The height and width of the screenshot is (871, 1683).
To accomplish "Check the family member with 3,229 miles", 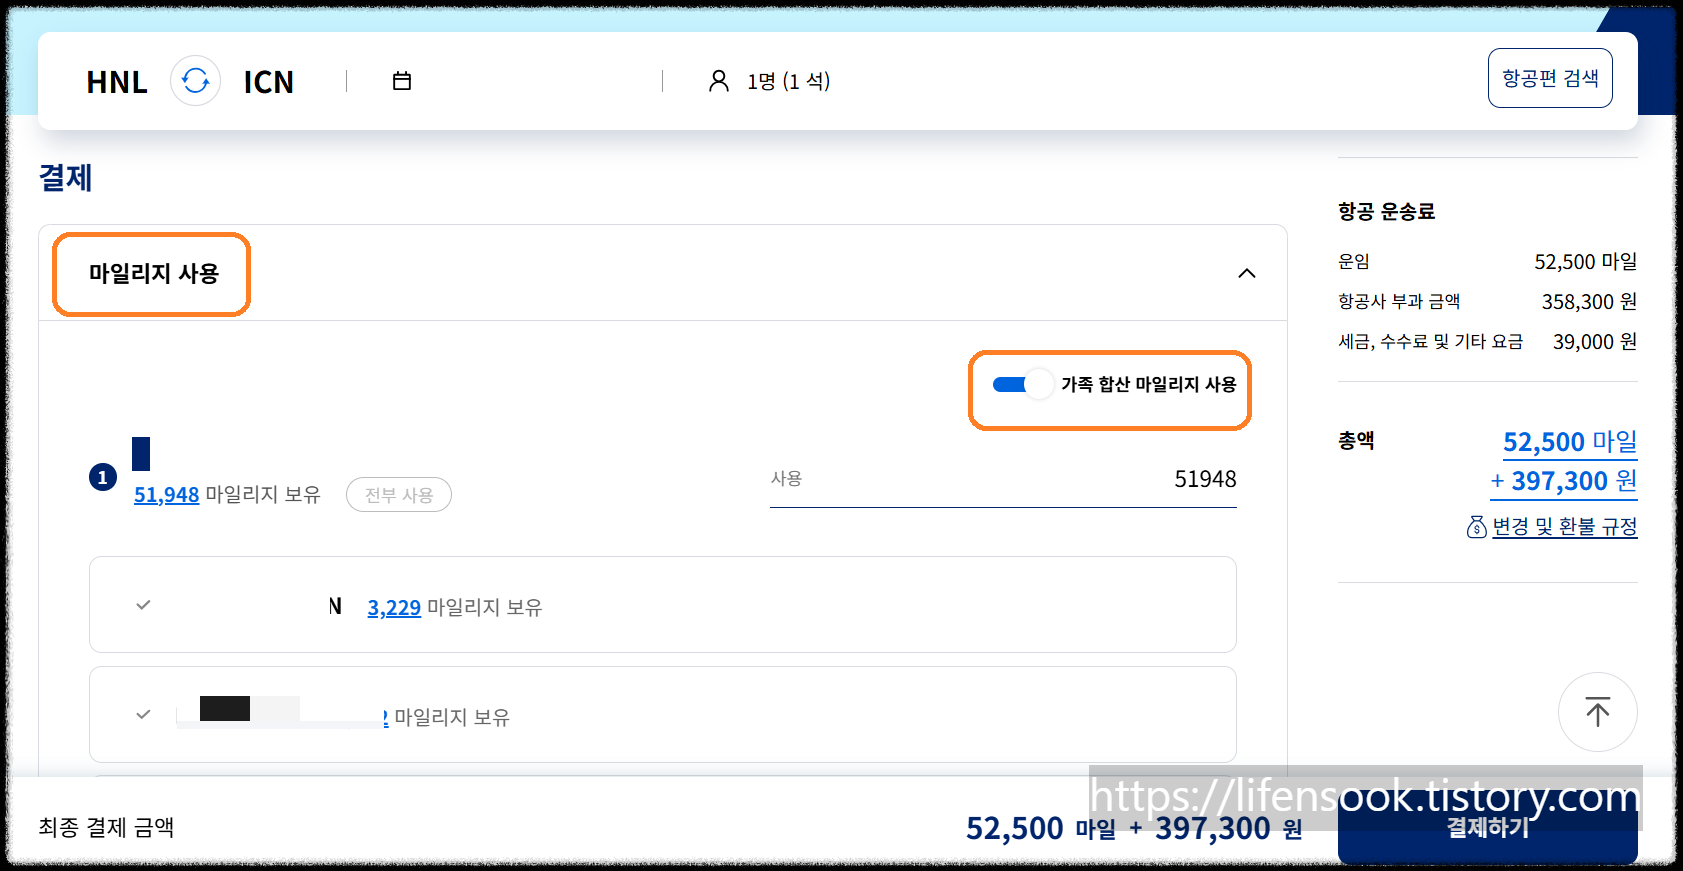I will [x=143, y=605].
